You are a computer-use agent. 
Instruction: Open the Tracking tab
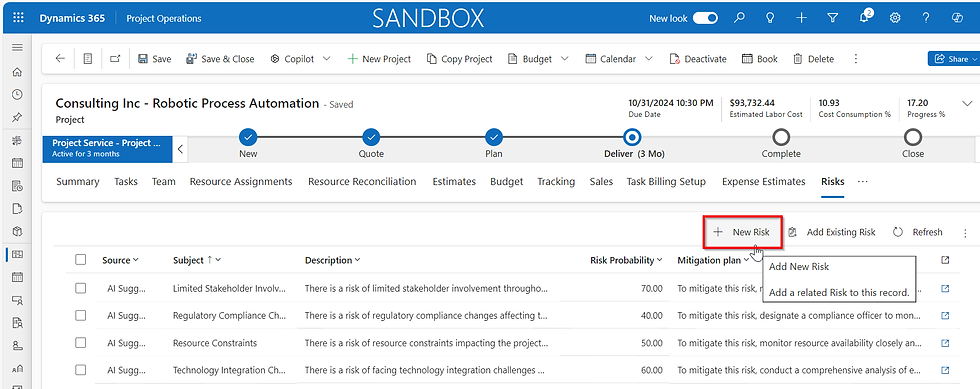tap(556, 181)
